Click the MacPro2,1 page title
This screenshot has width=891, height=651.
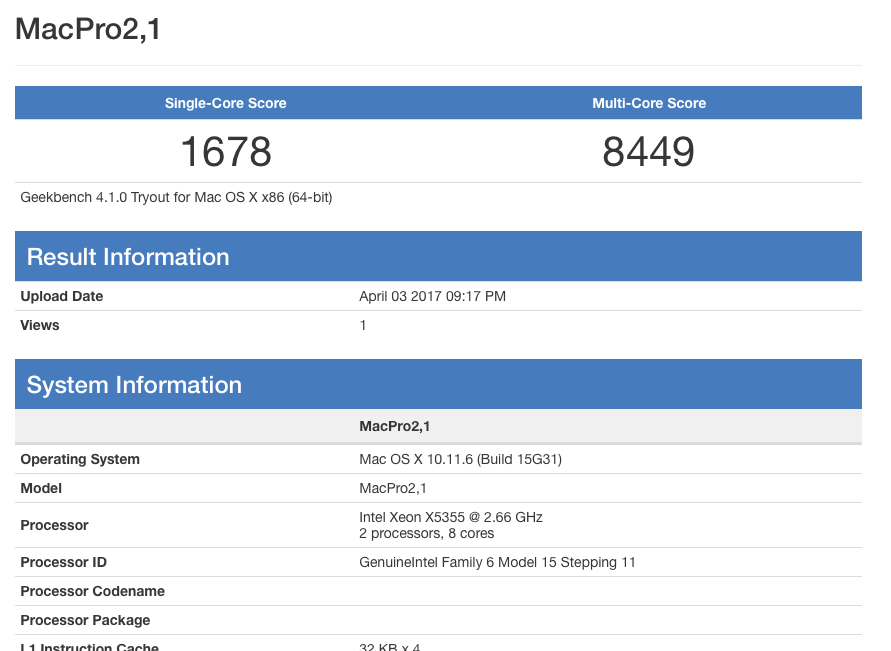pos(88,30)
